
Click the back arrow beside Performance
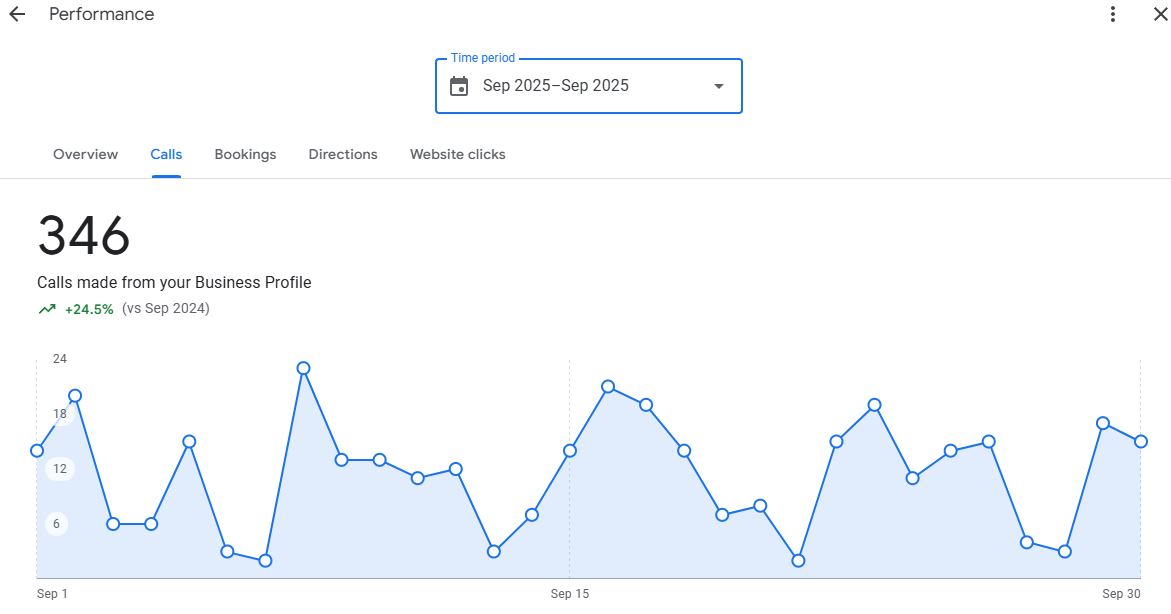coord(17,15)
